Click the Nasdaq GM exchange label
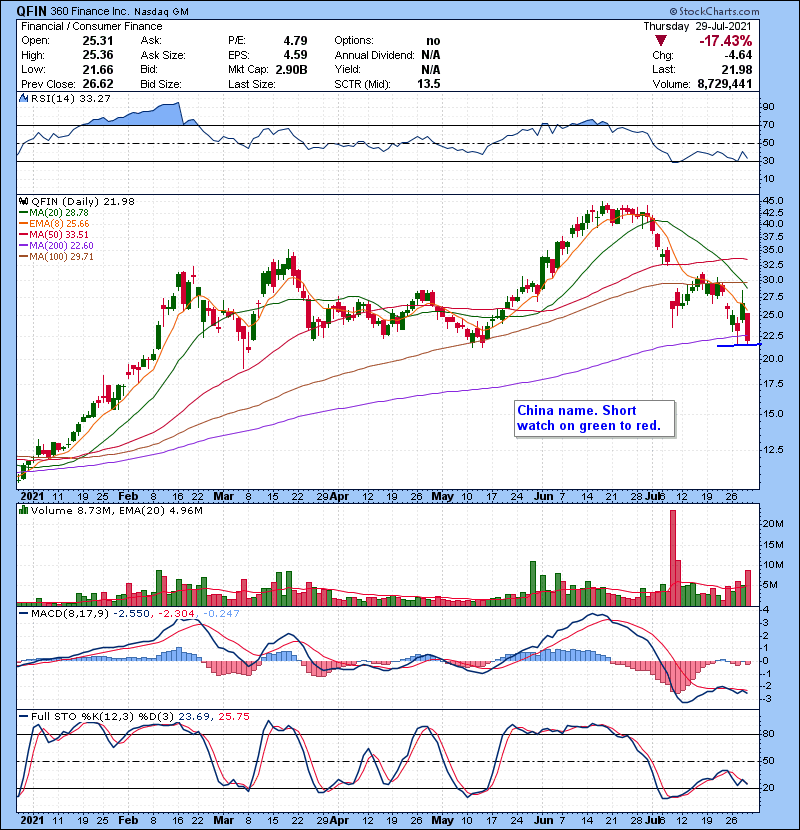Image resolution: width=800 pixels, height=830 pixels. click(161, 12)
